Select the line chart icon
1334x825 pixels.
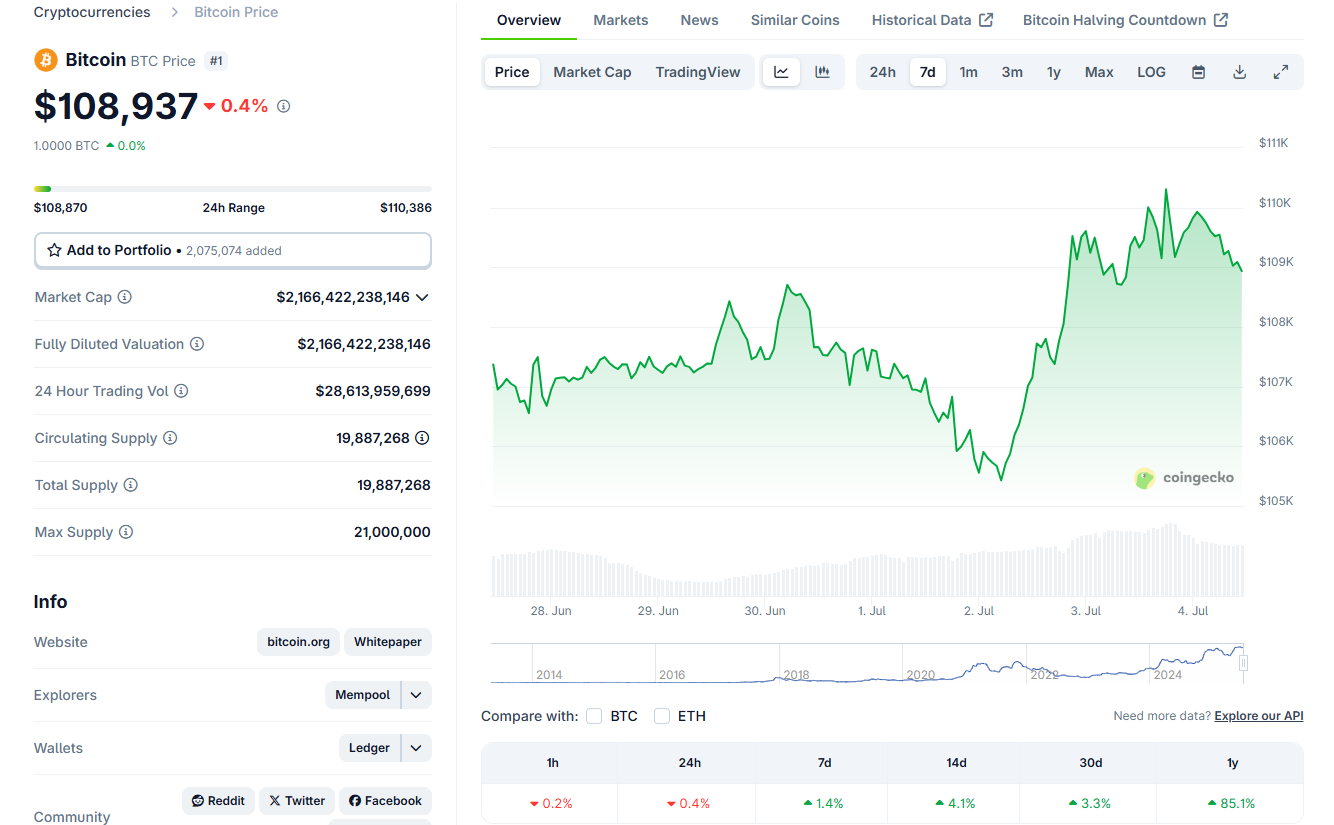pos(781,72)
